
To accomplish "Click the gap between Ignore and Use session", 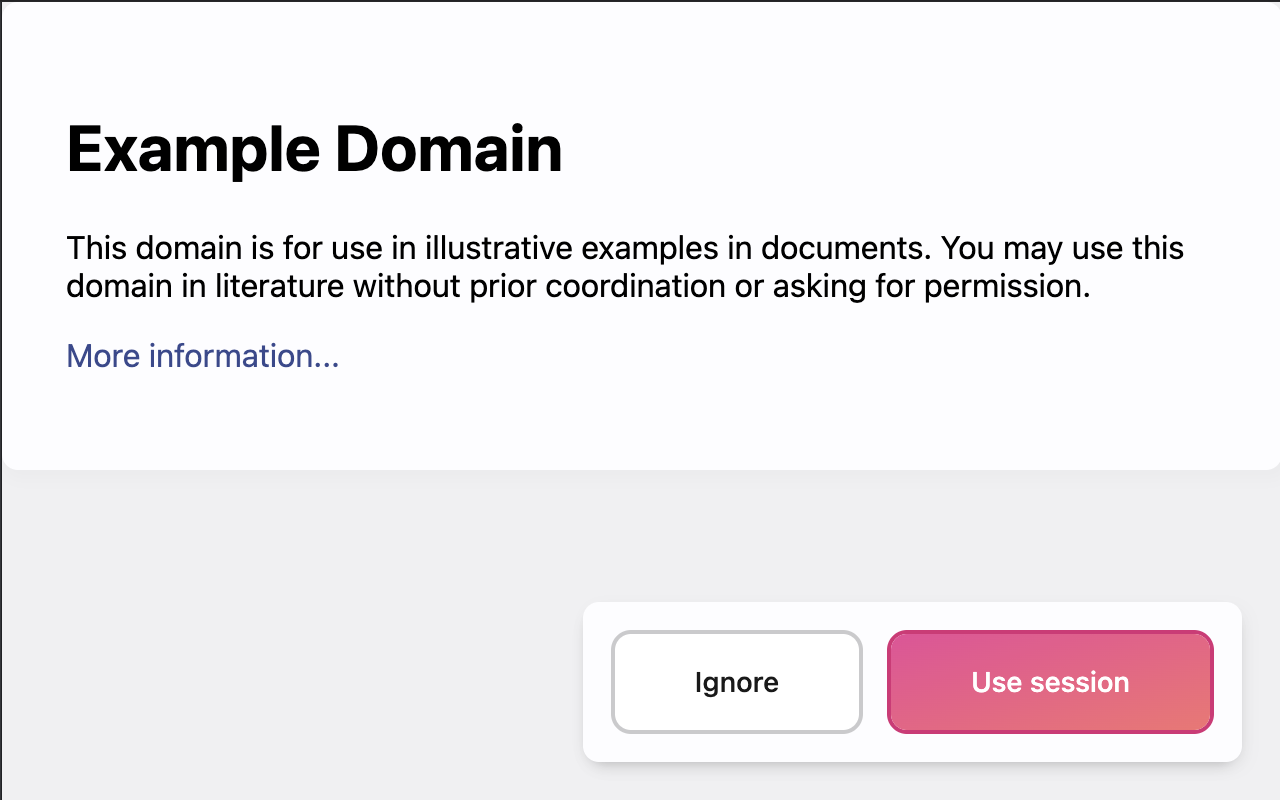I will 875,682.
